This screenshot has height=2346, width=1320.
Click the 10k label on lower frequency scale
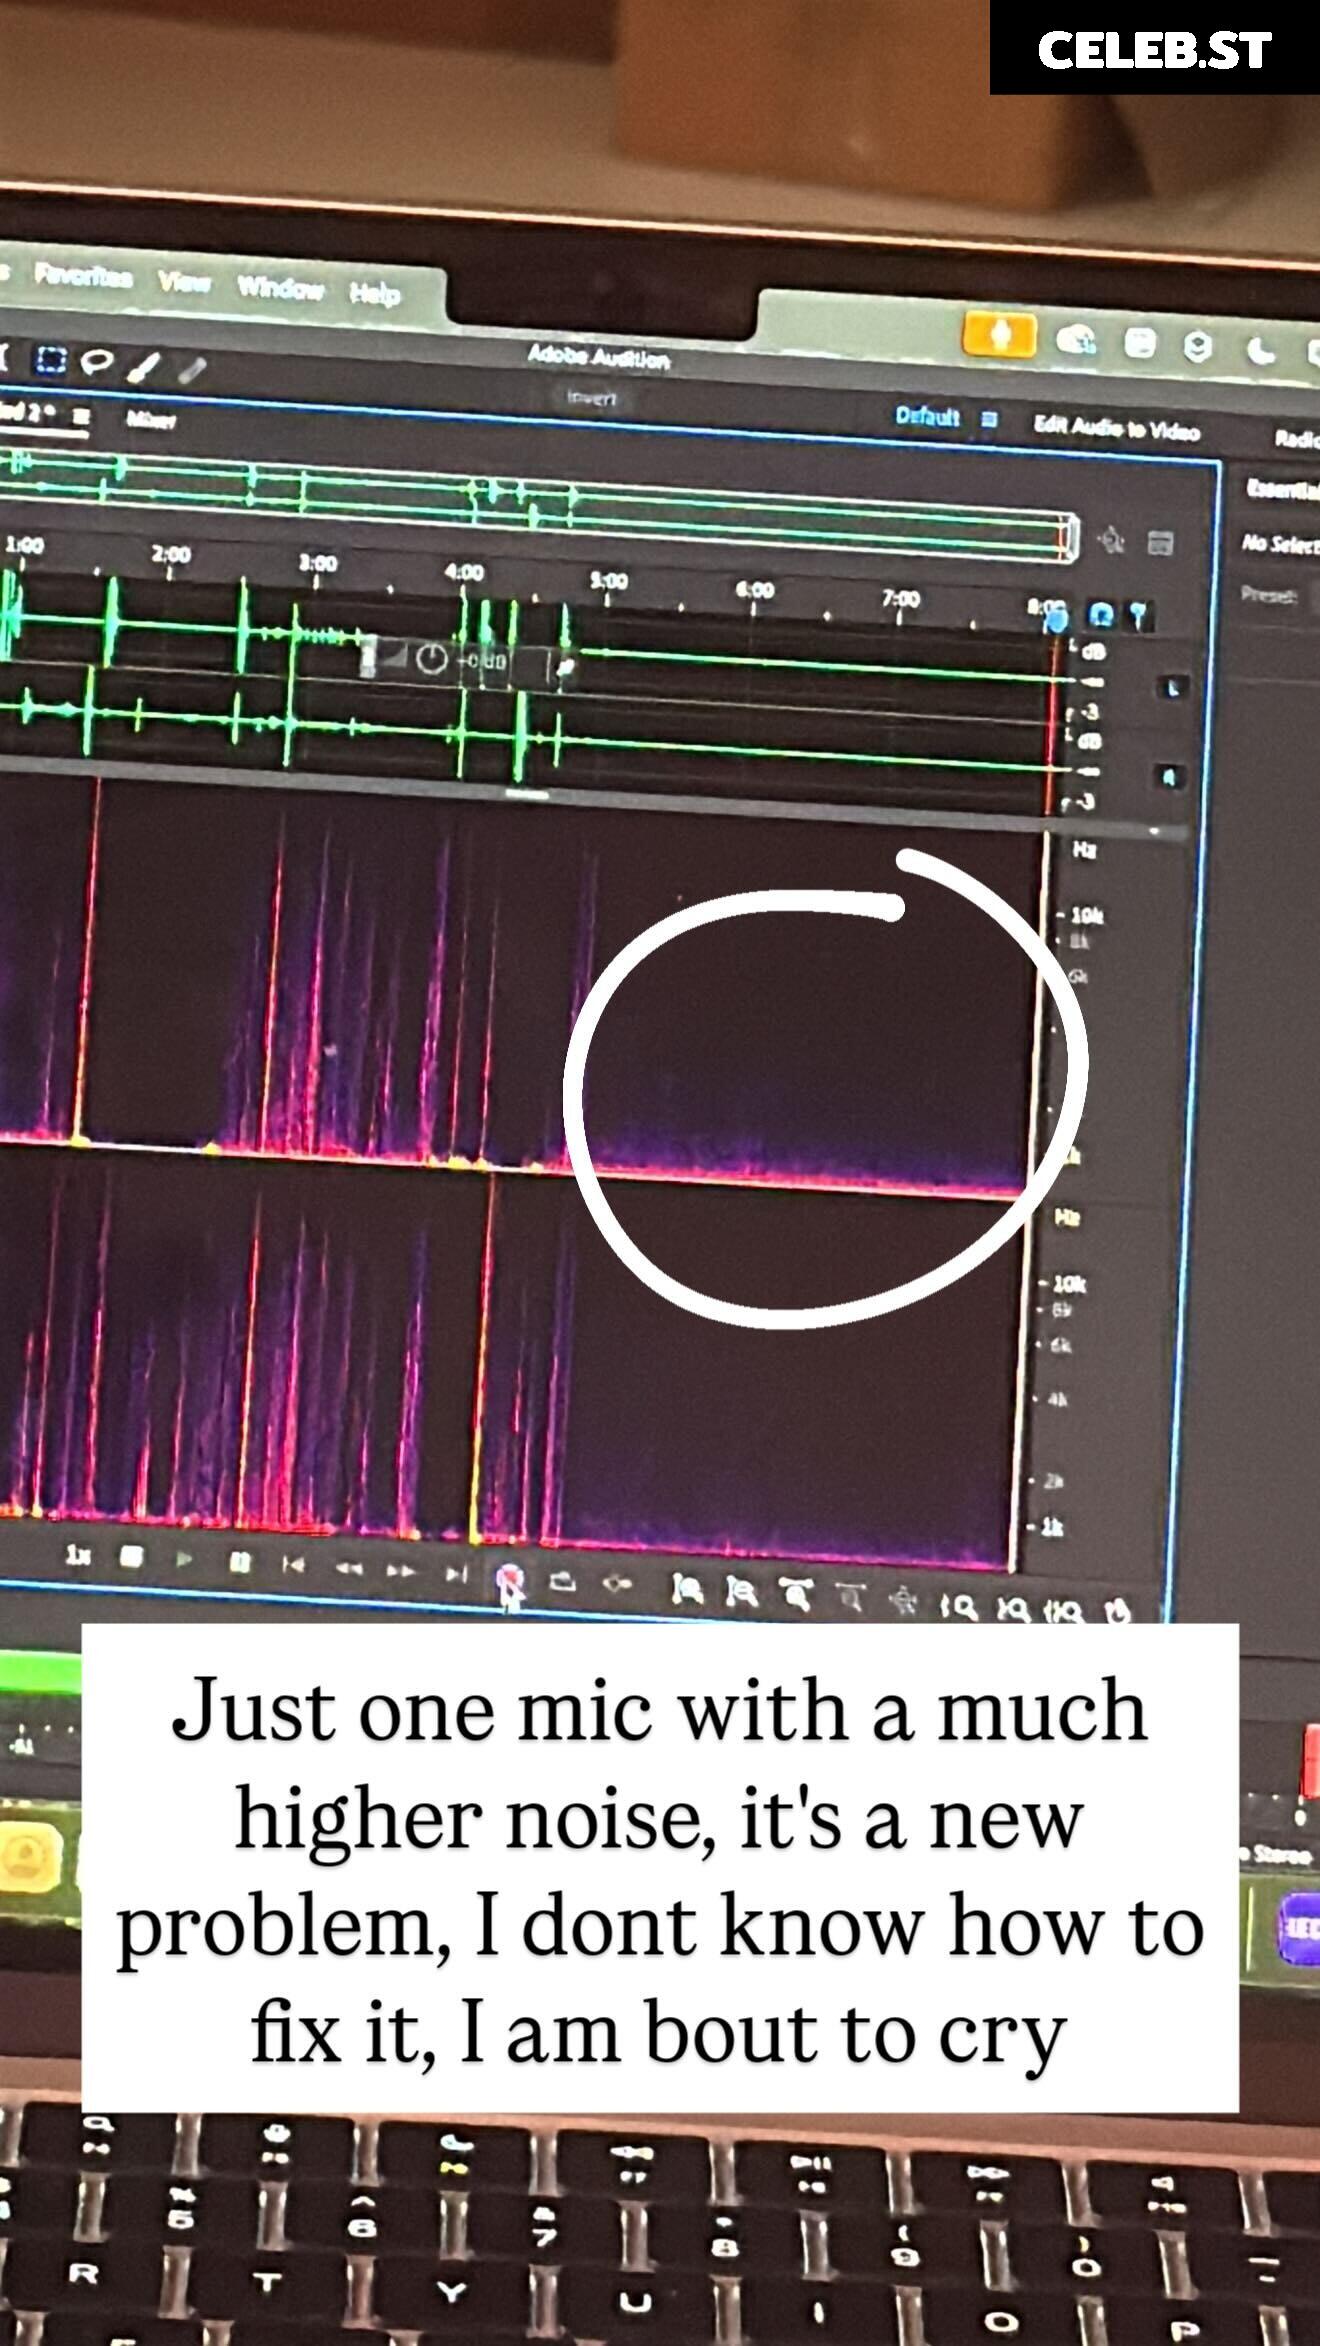[x=1067, y=1283]
